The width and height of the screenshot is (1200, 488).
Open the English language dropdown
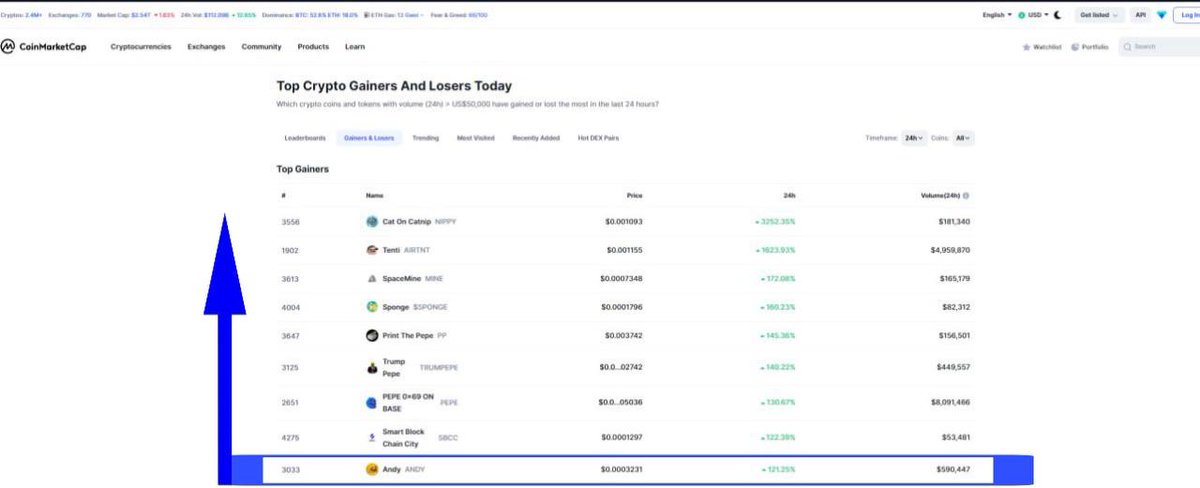(x=997, y=16)
